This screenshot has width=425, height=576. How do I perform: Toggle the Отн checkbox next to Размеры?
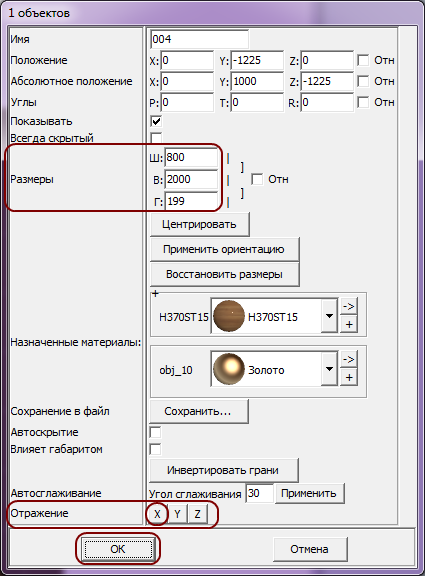tap(257, 179)
